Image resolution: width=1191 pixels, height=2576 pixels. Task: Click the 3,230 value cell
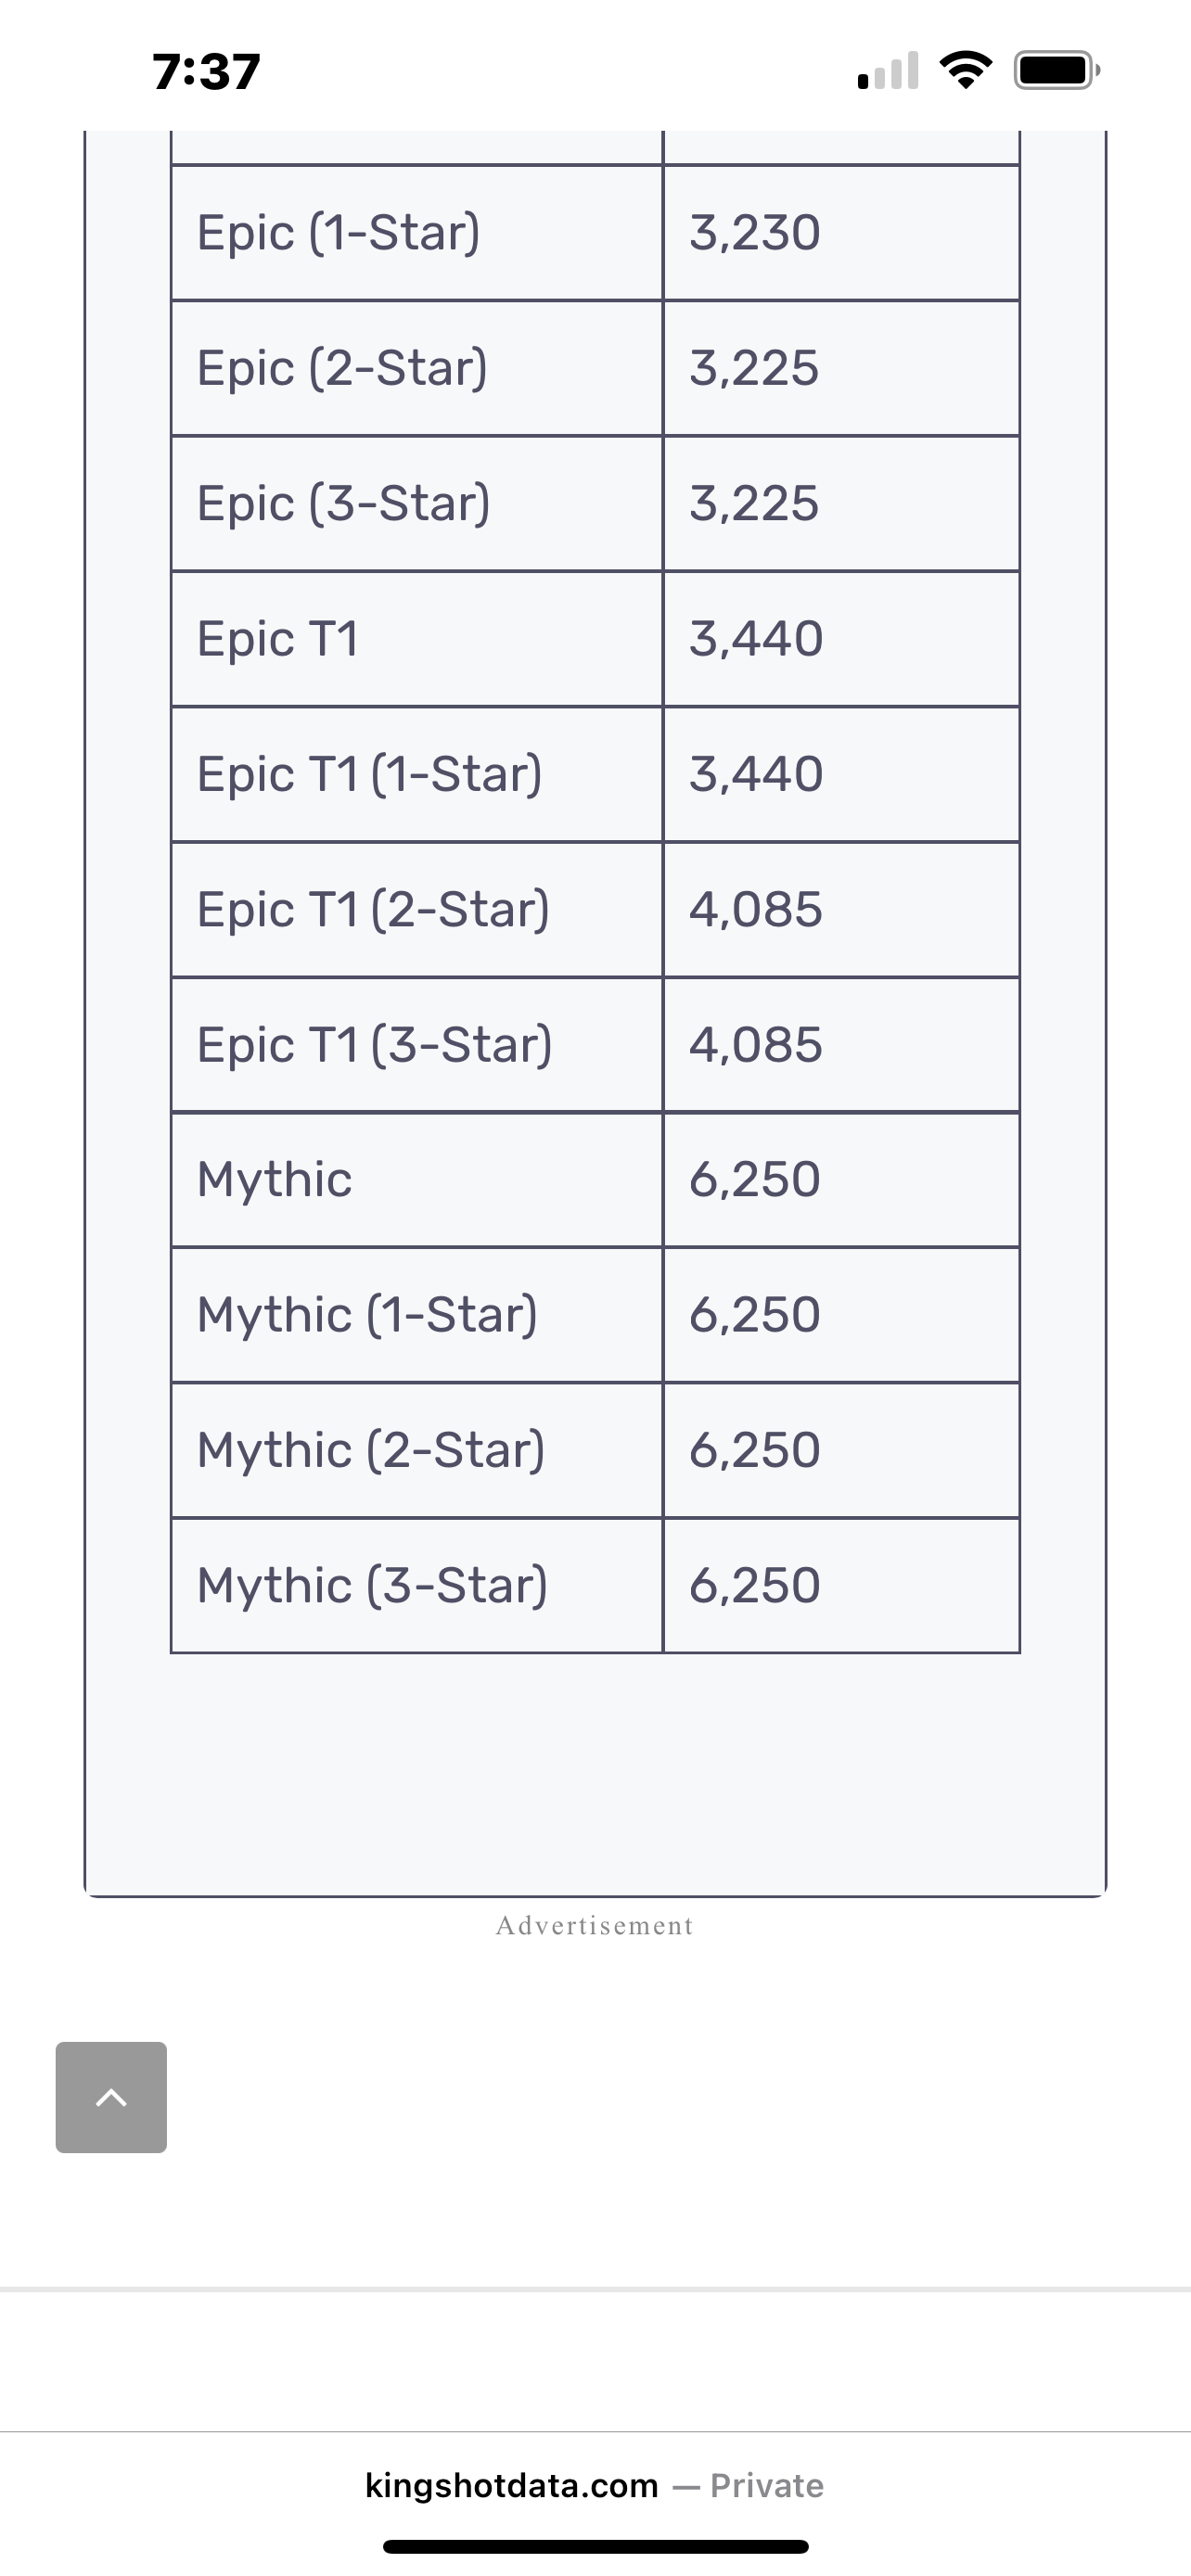coord(841,233)
